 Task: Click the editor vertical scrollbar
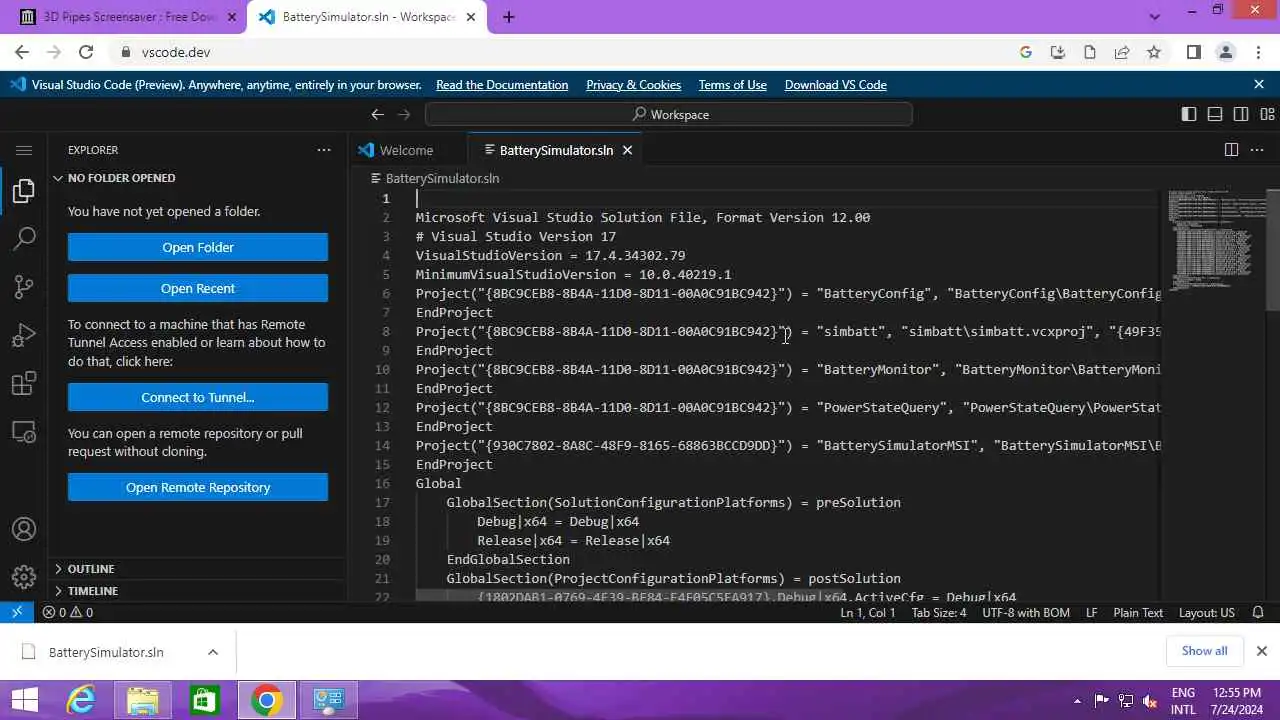[x=1273, y=250]
